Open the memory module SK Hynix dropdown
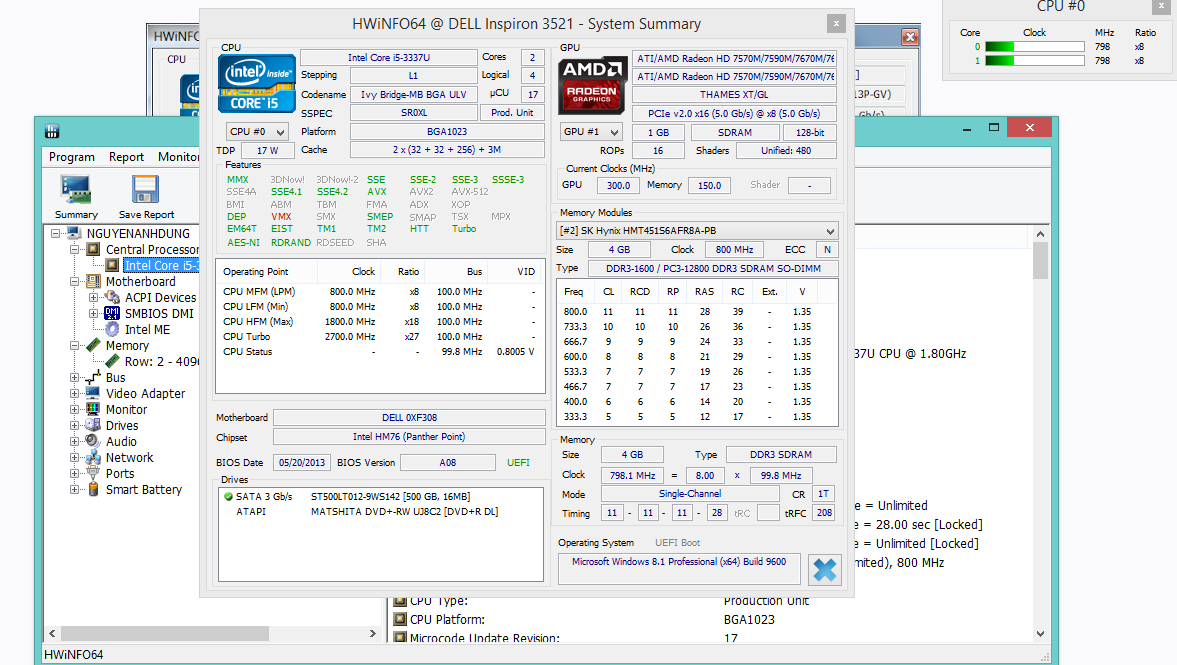Image resolution: width=1177 pixels, height=665 pixels. (x=697, y=230)
